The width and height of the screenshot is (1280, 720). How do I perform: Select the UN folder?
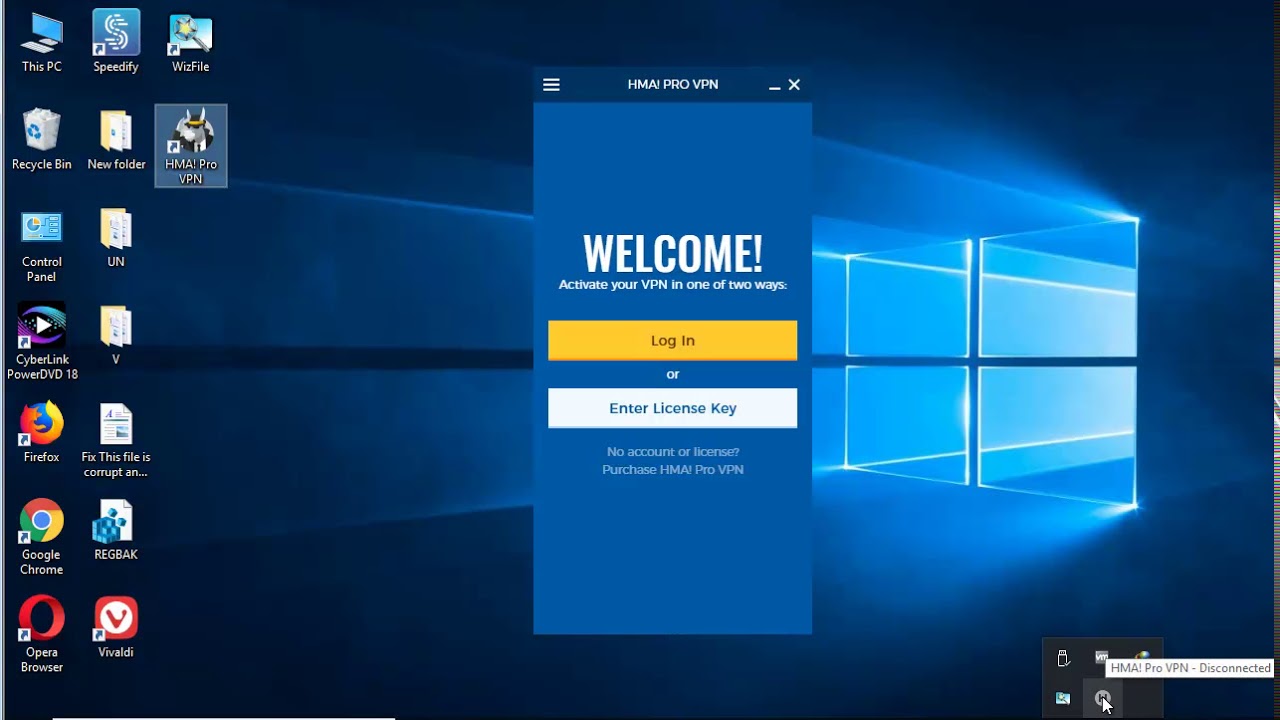coord(116,238)
